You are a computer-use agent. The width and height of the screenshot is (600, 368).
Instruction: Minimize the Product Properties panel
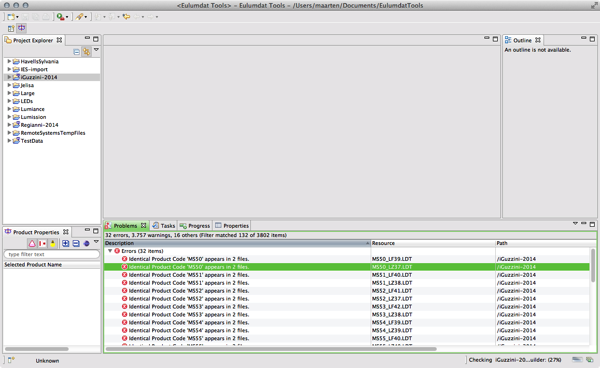[87, 230]
